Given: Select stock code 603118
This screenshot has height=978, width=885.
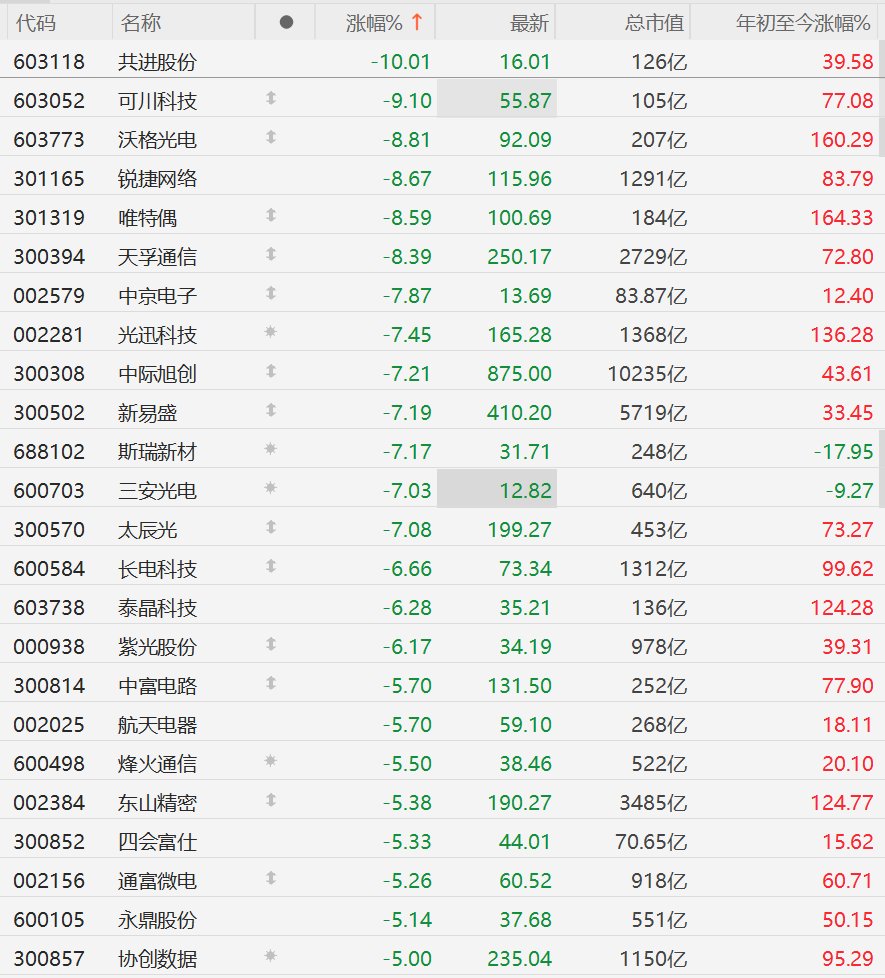Looking at the screenshot, I should [49, 62].
